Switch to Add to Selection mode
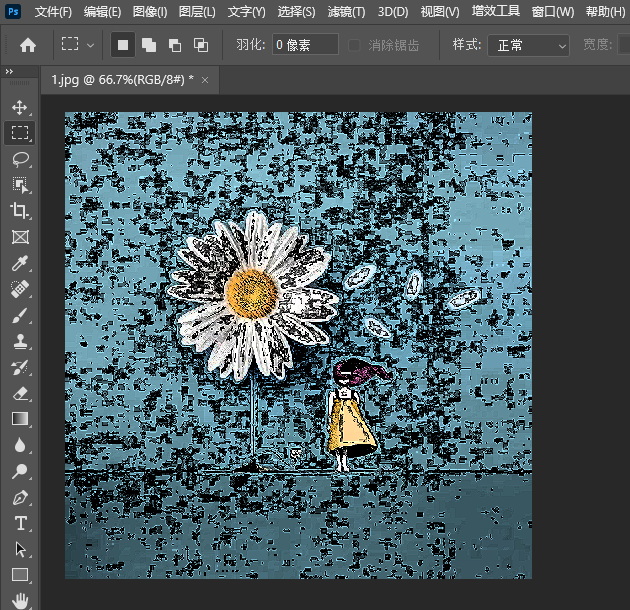Viewport: 630px width, 610px height. pos(149,45)
